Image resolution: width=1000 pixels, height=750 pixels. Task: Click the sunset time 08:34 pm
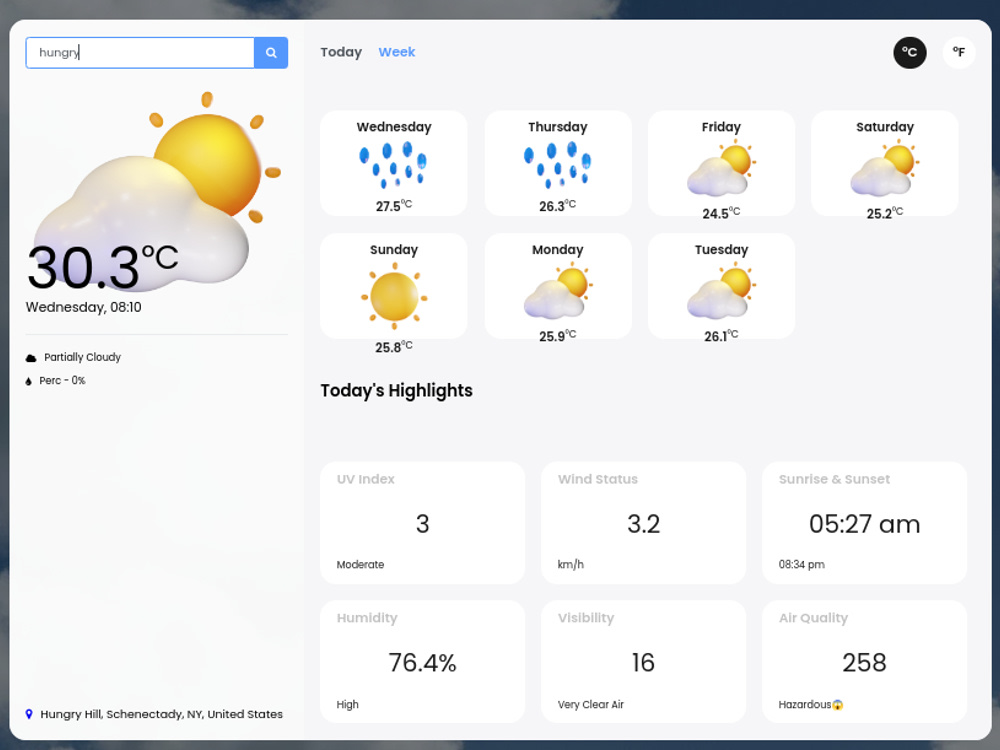coord(802,565)
